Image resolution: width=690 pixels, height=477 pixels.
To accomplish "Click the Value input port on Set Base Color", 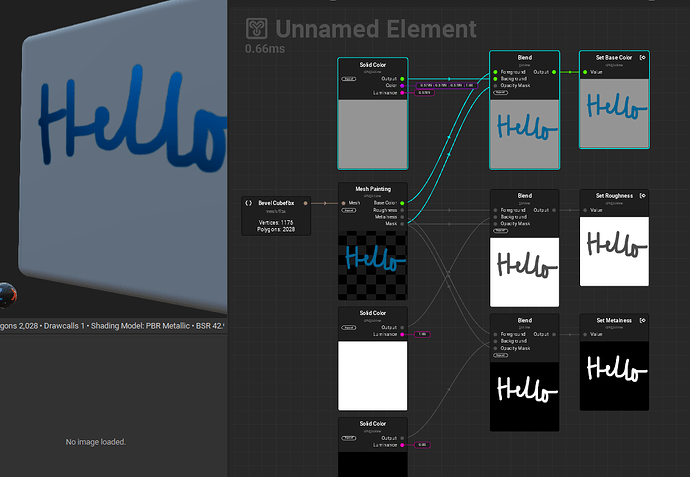I will click(x=585, y=72).
